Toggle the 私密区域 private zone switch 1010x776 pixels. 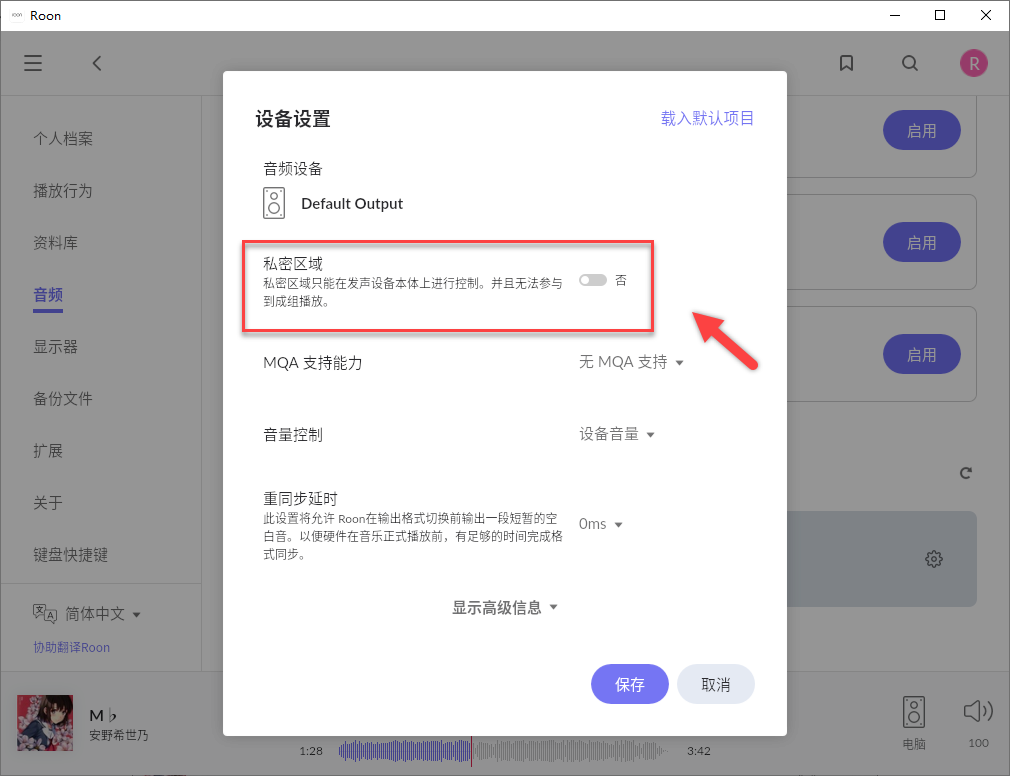pos(593,280)
